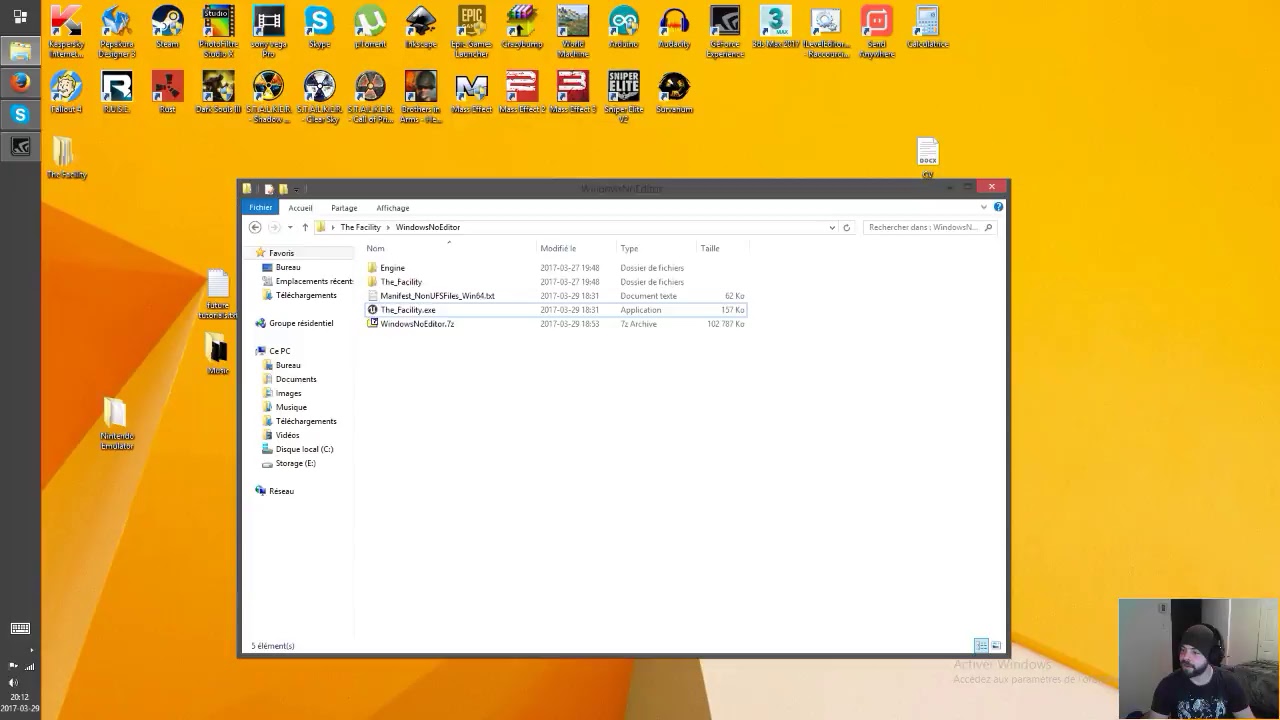Click the WindowsNoEditor breadcrumb segment
This screenshot has width=1280, height=720.
428,228
